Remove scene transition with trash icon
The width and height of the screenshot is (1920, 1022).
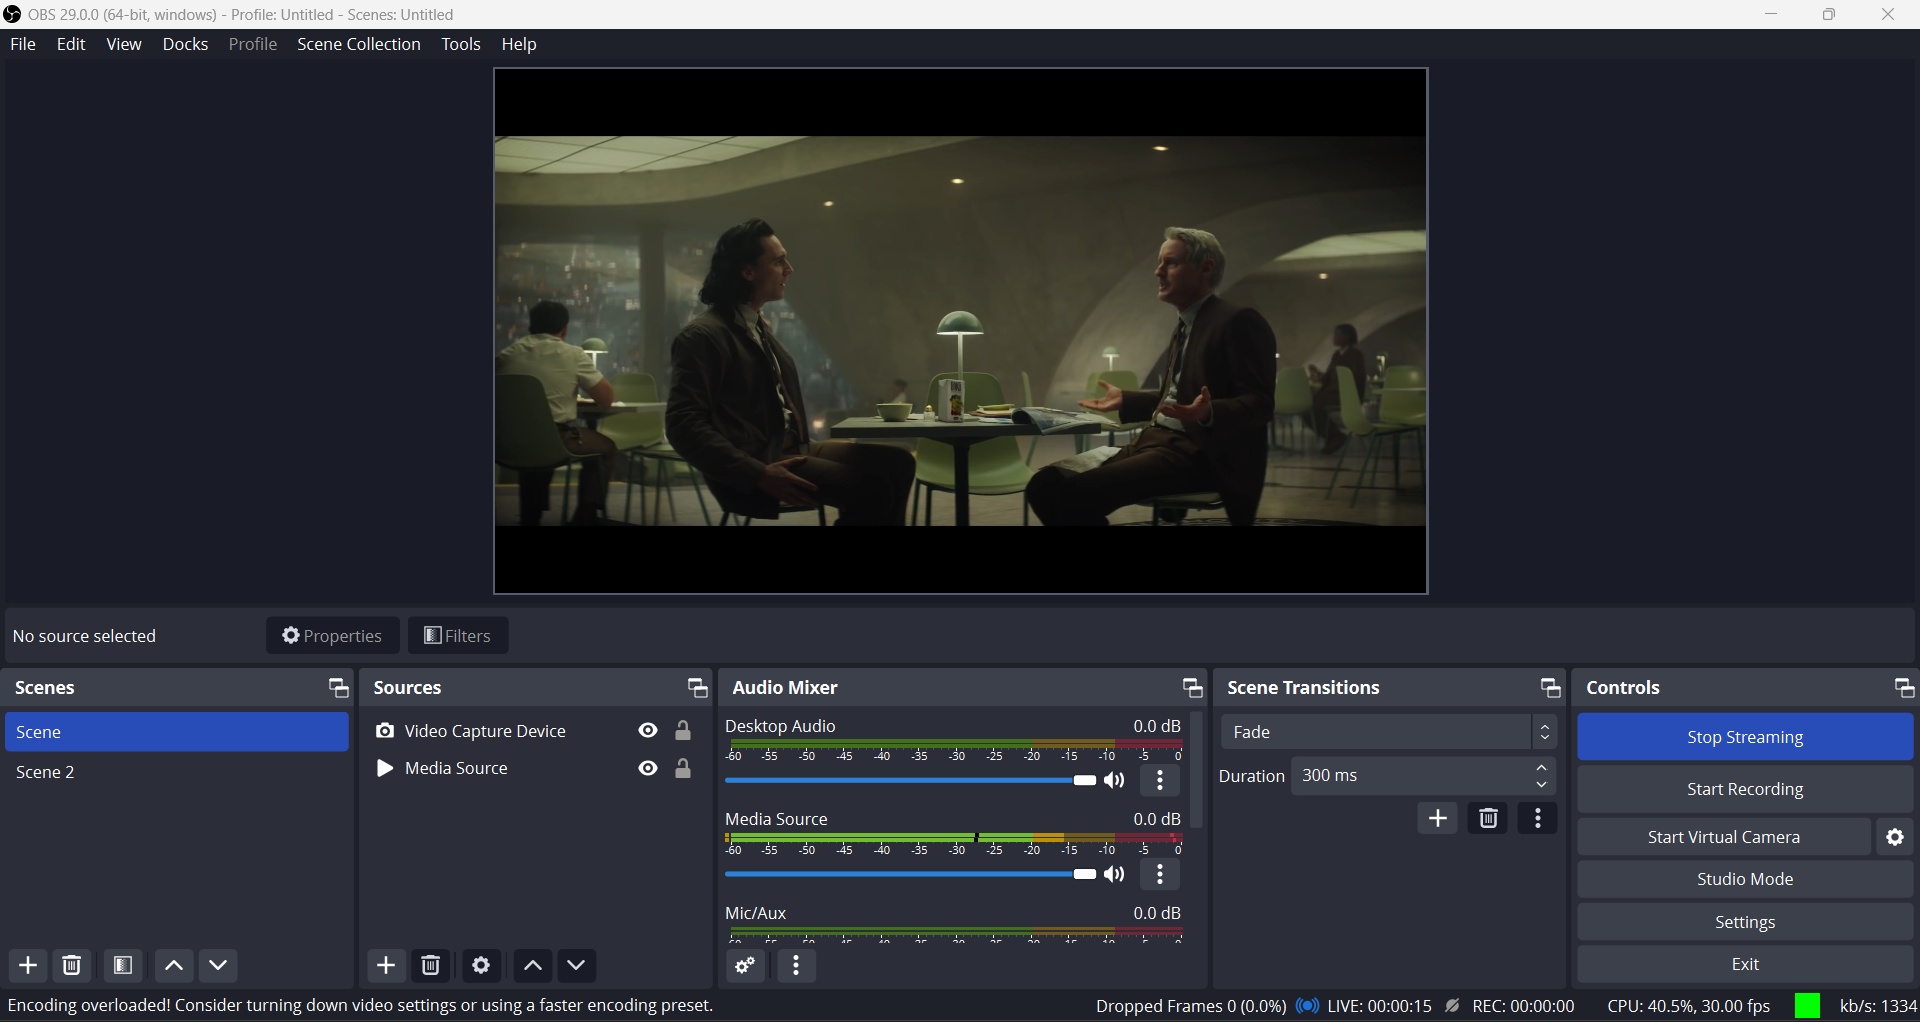(1488, 818)
